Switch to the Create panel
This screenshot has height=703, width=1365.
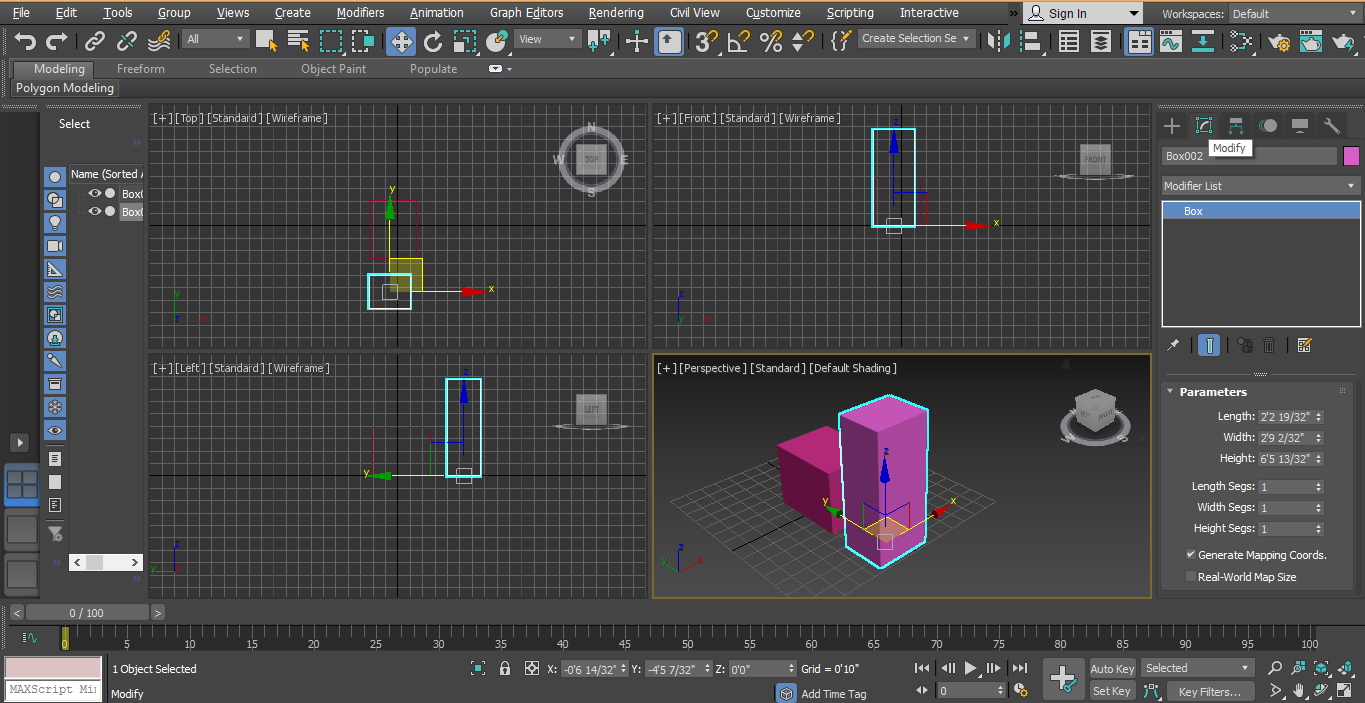point(1171,125)
